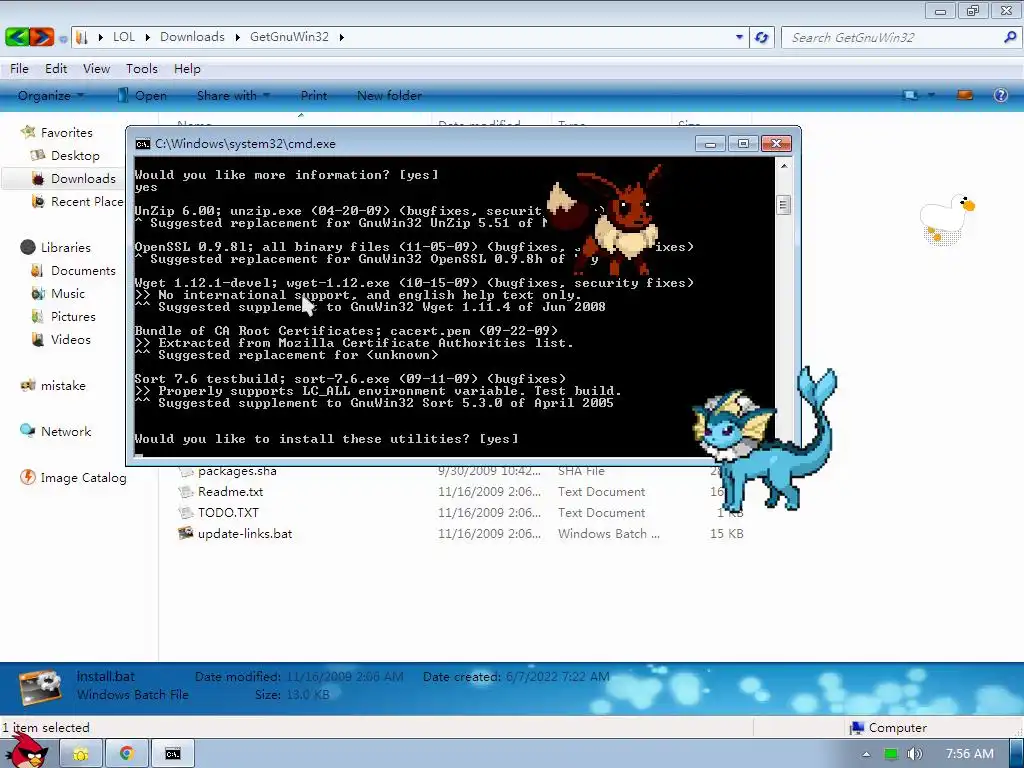This screenshot has width=1024, height=768.
Task: Click the cmd window scrollbar thumb
Action: pyautogui.click(x=784, y=205)
